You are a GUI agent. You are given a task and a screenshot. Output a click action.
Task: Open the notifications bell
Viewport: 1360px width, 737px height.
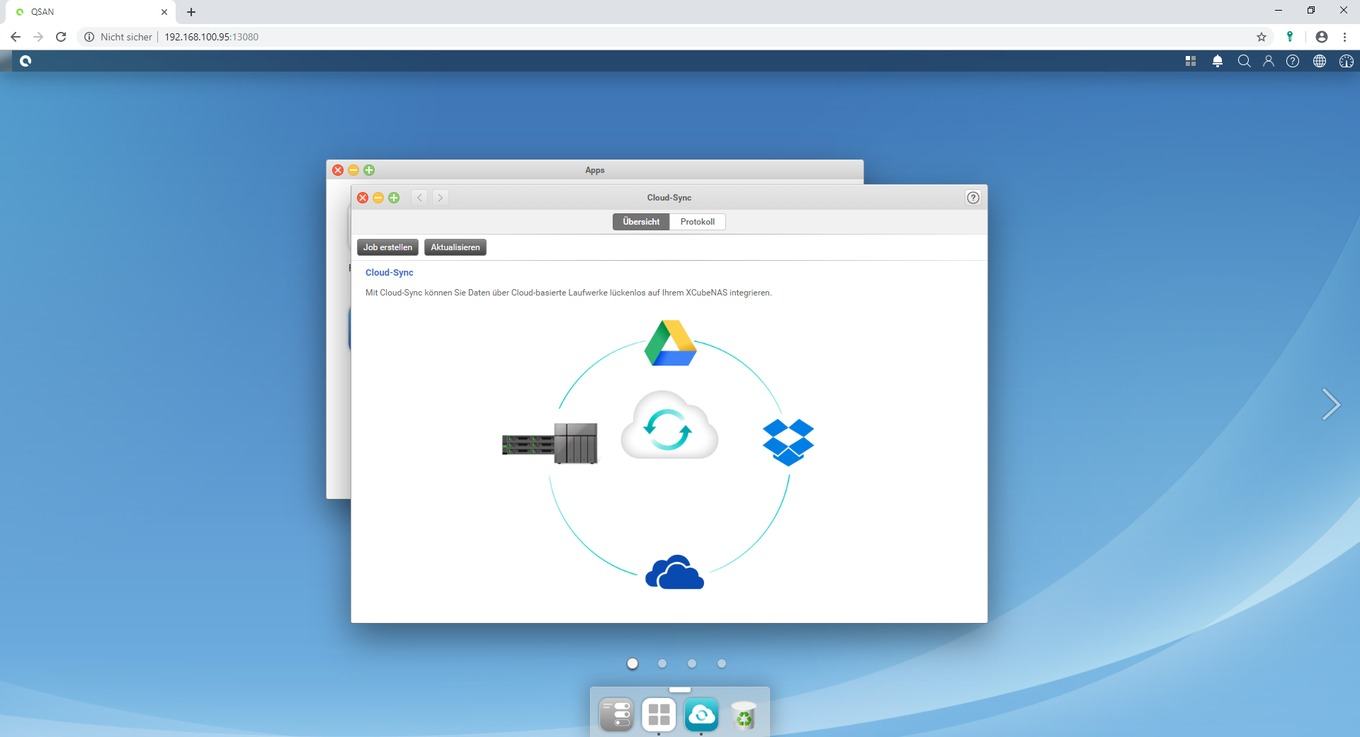pyautogui.click(x=1217, y=61)
